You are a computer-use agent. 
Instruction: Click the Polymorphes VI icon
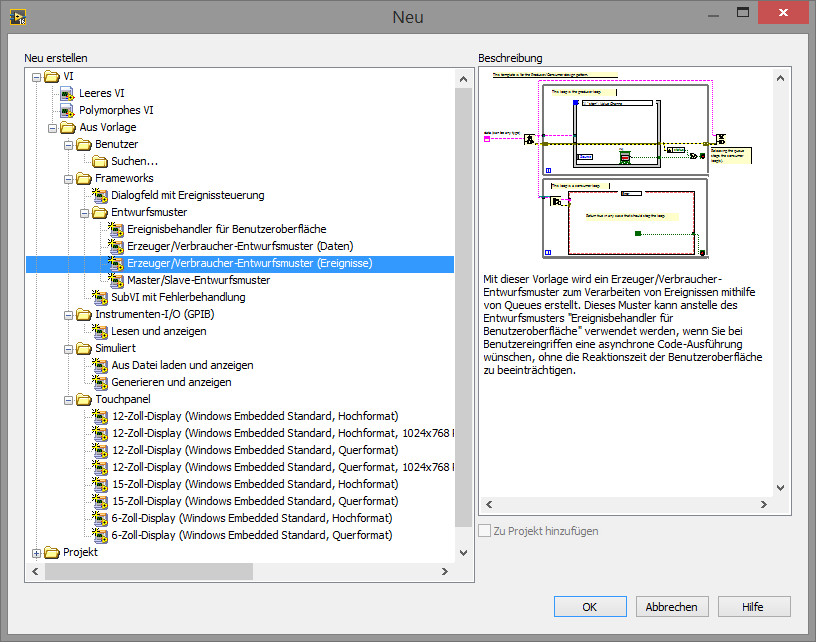tap(68, 110)
